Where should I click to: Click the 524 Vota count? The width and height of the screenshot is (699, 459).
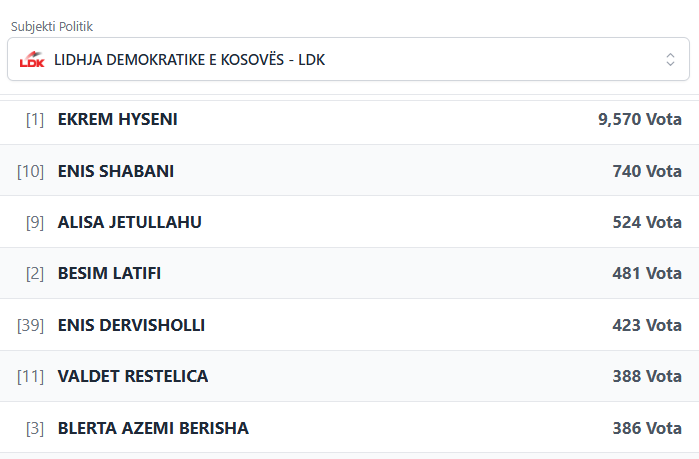[646, 222]
